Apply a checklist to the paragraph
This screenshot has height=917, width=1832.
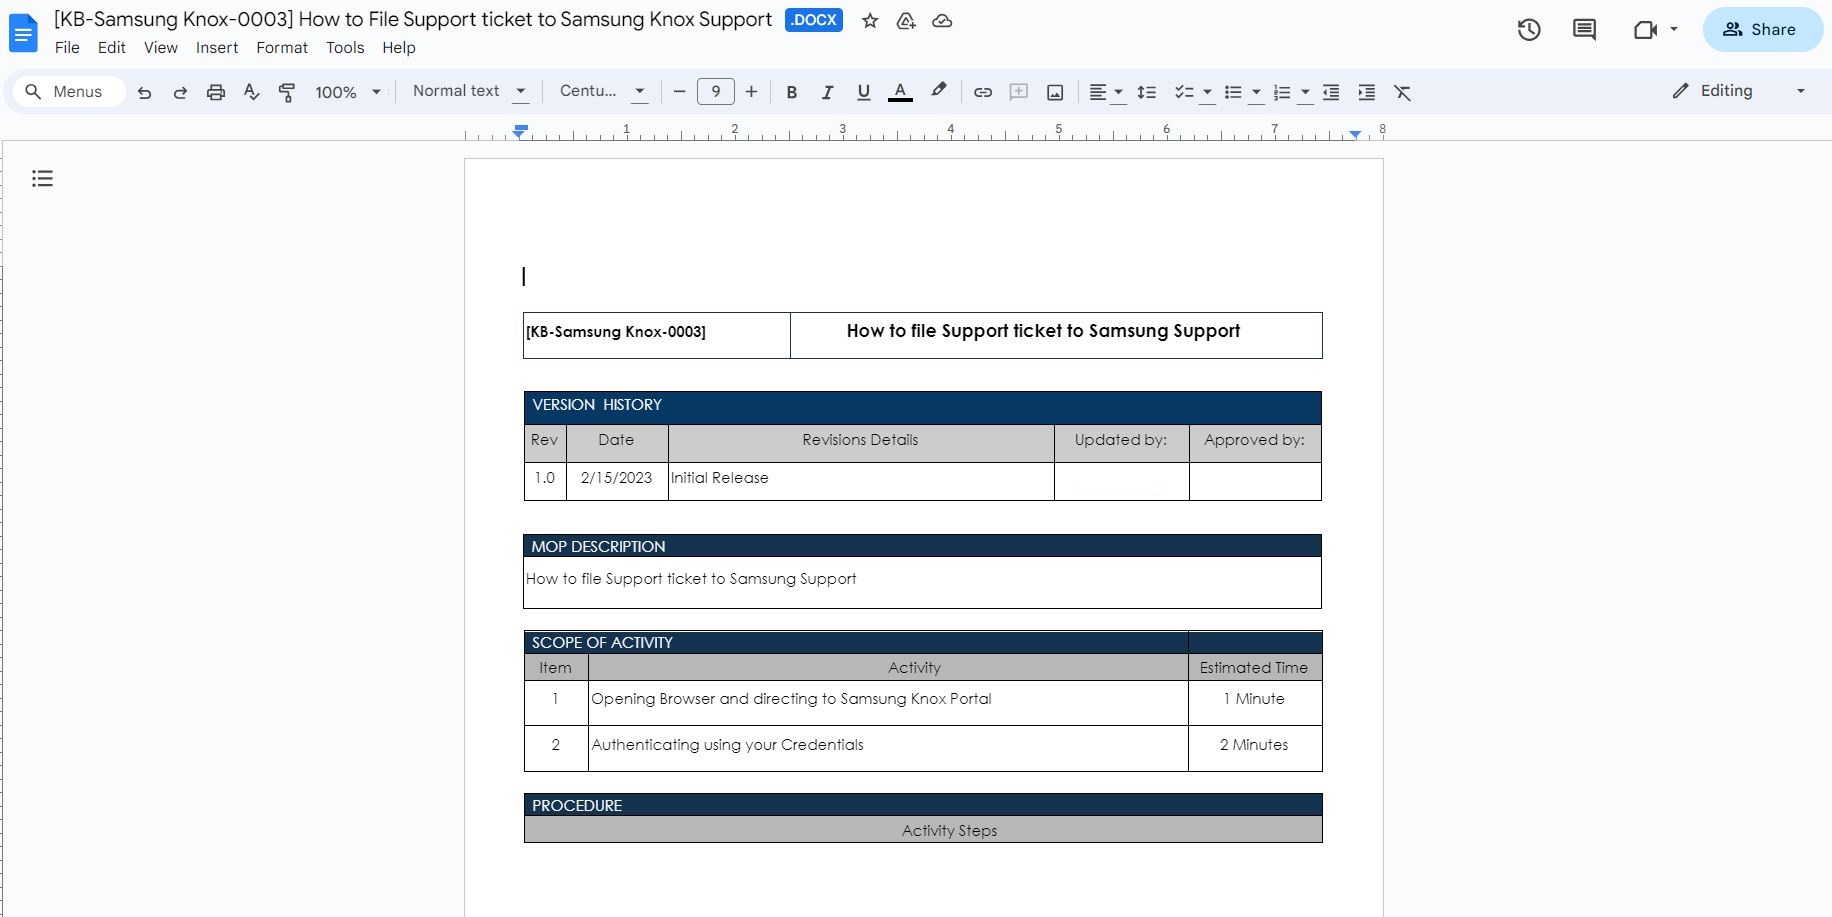1184,92
